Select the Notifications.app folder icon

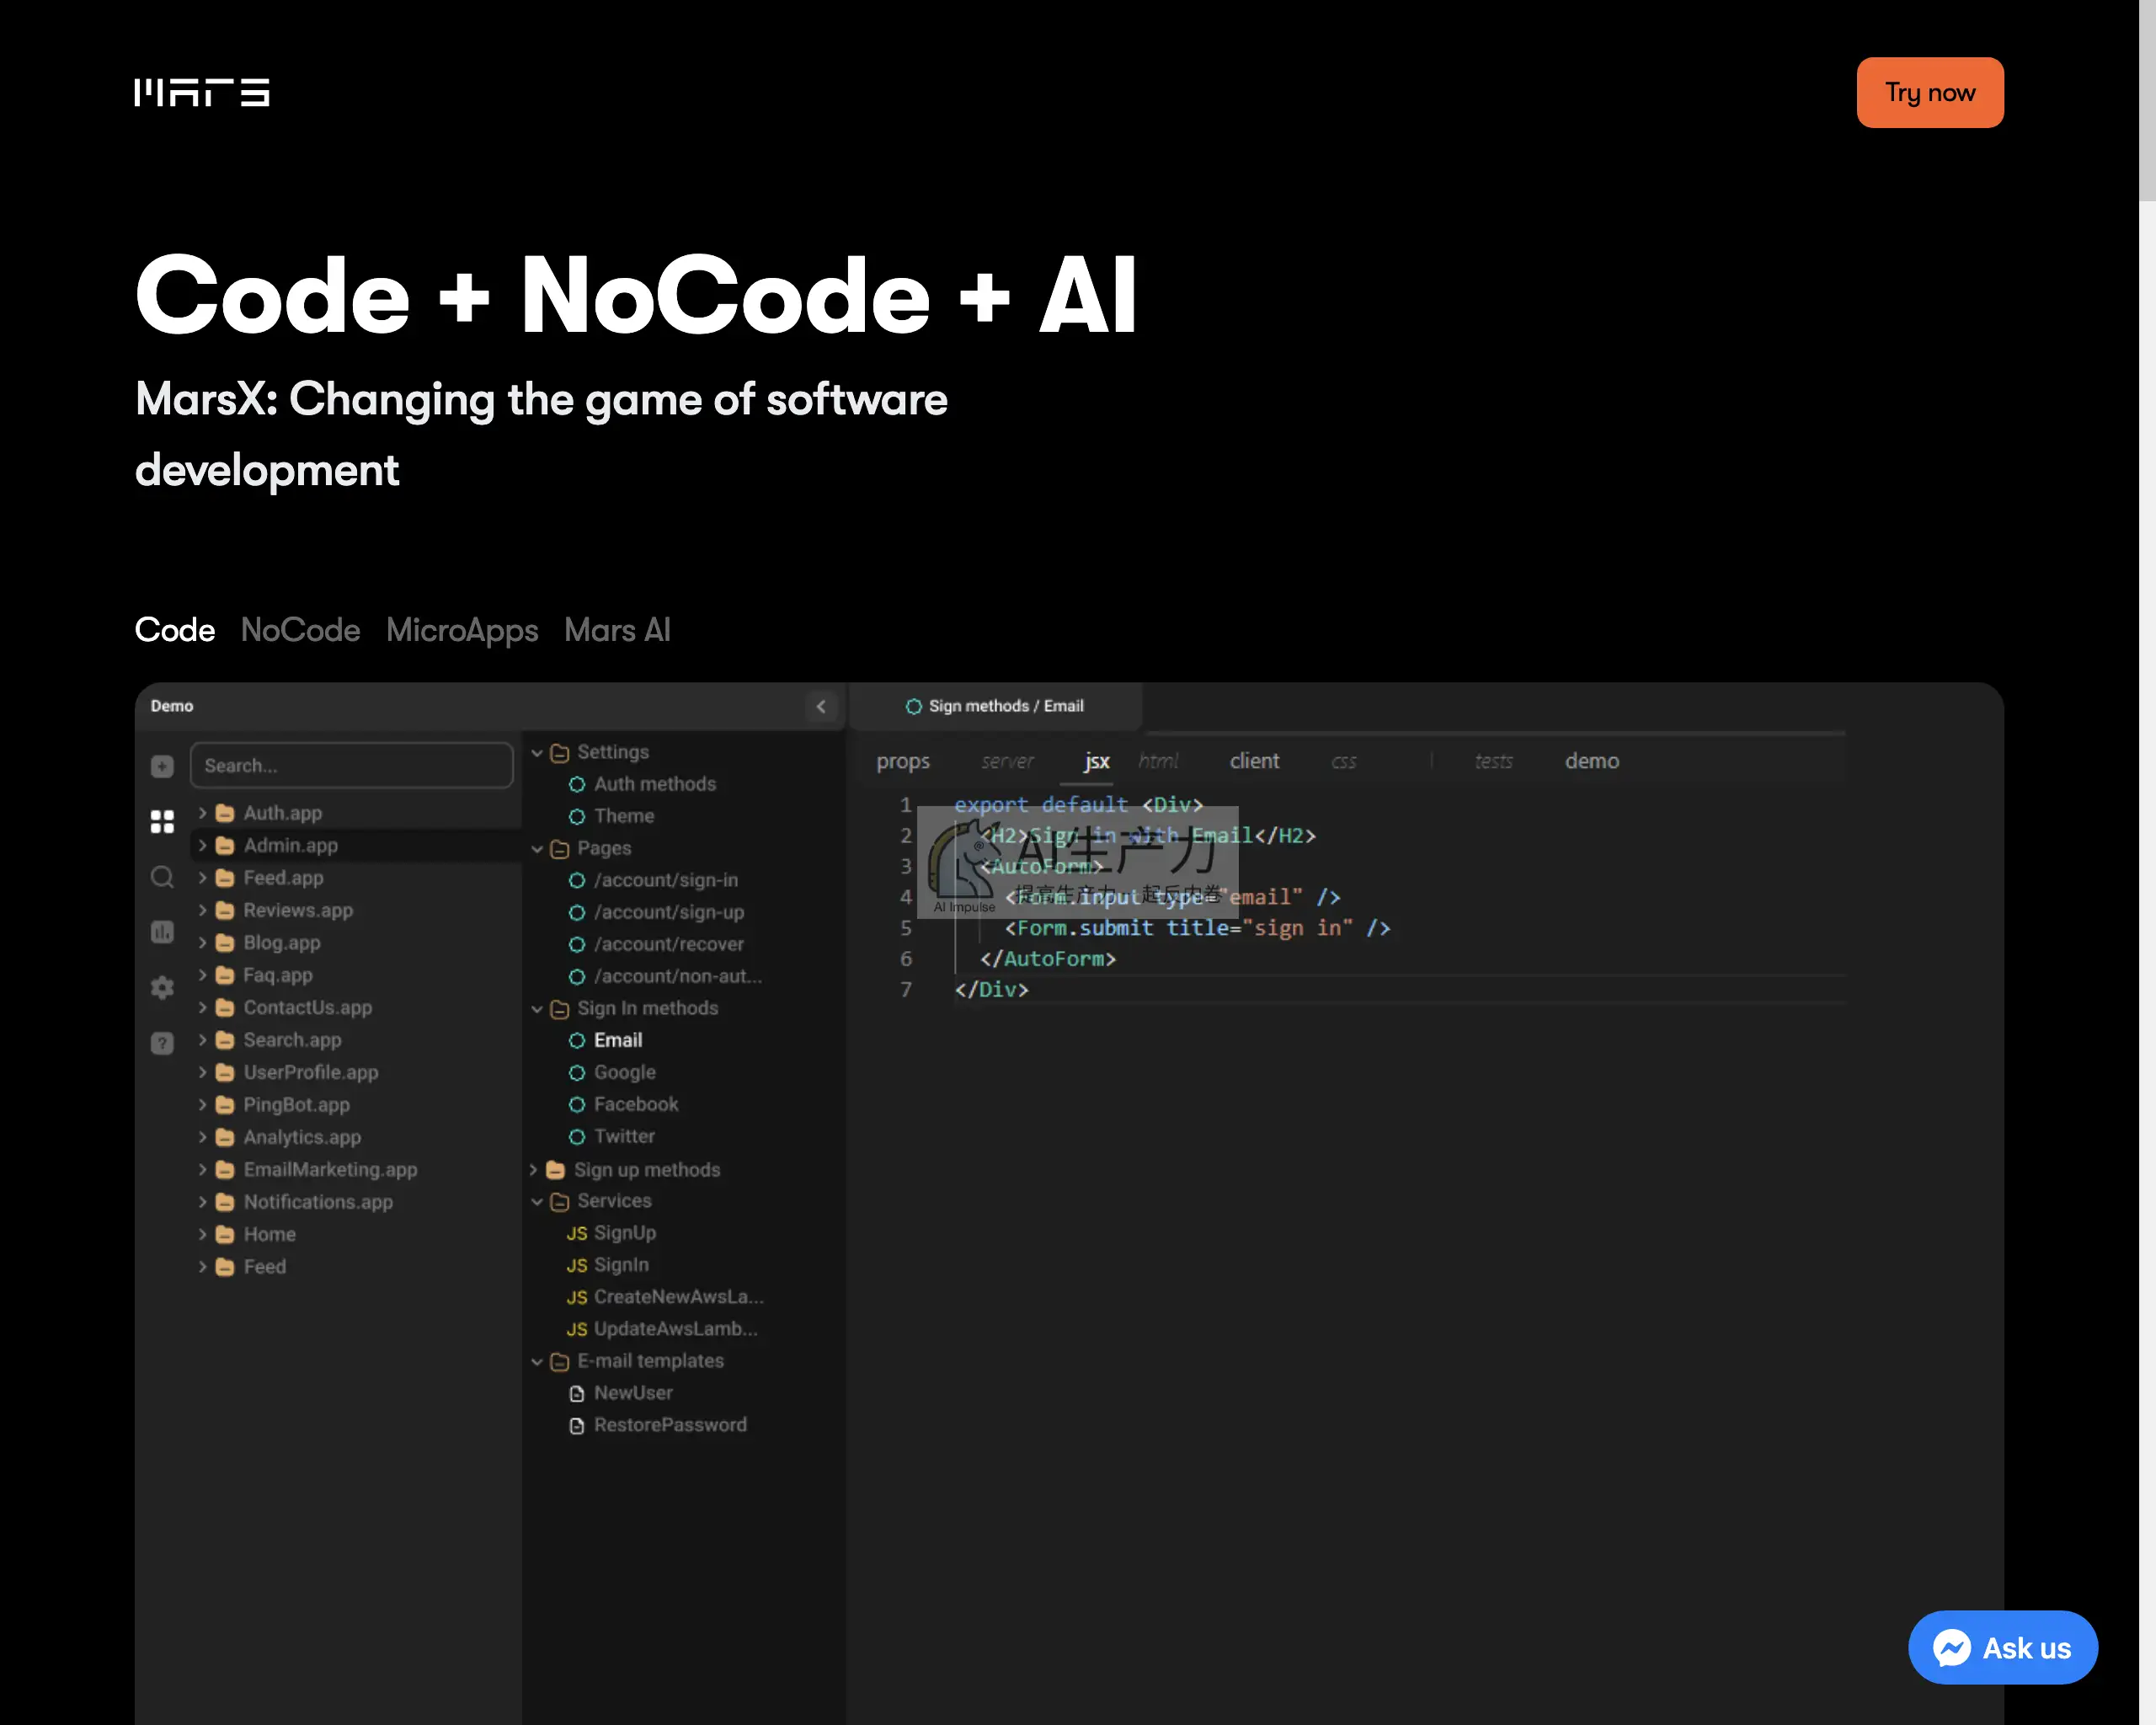coord(225,1202)
